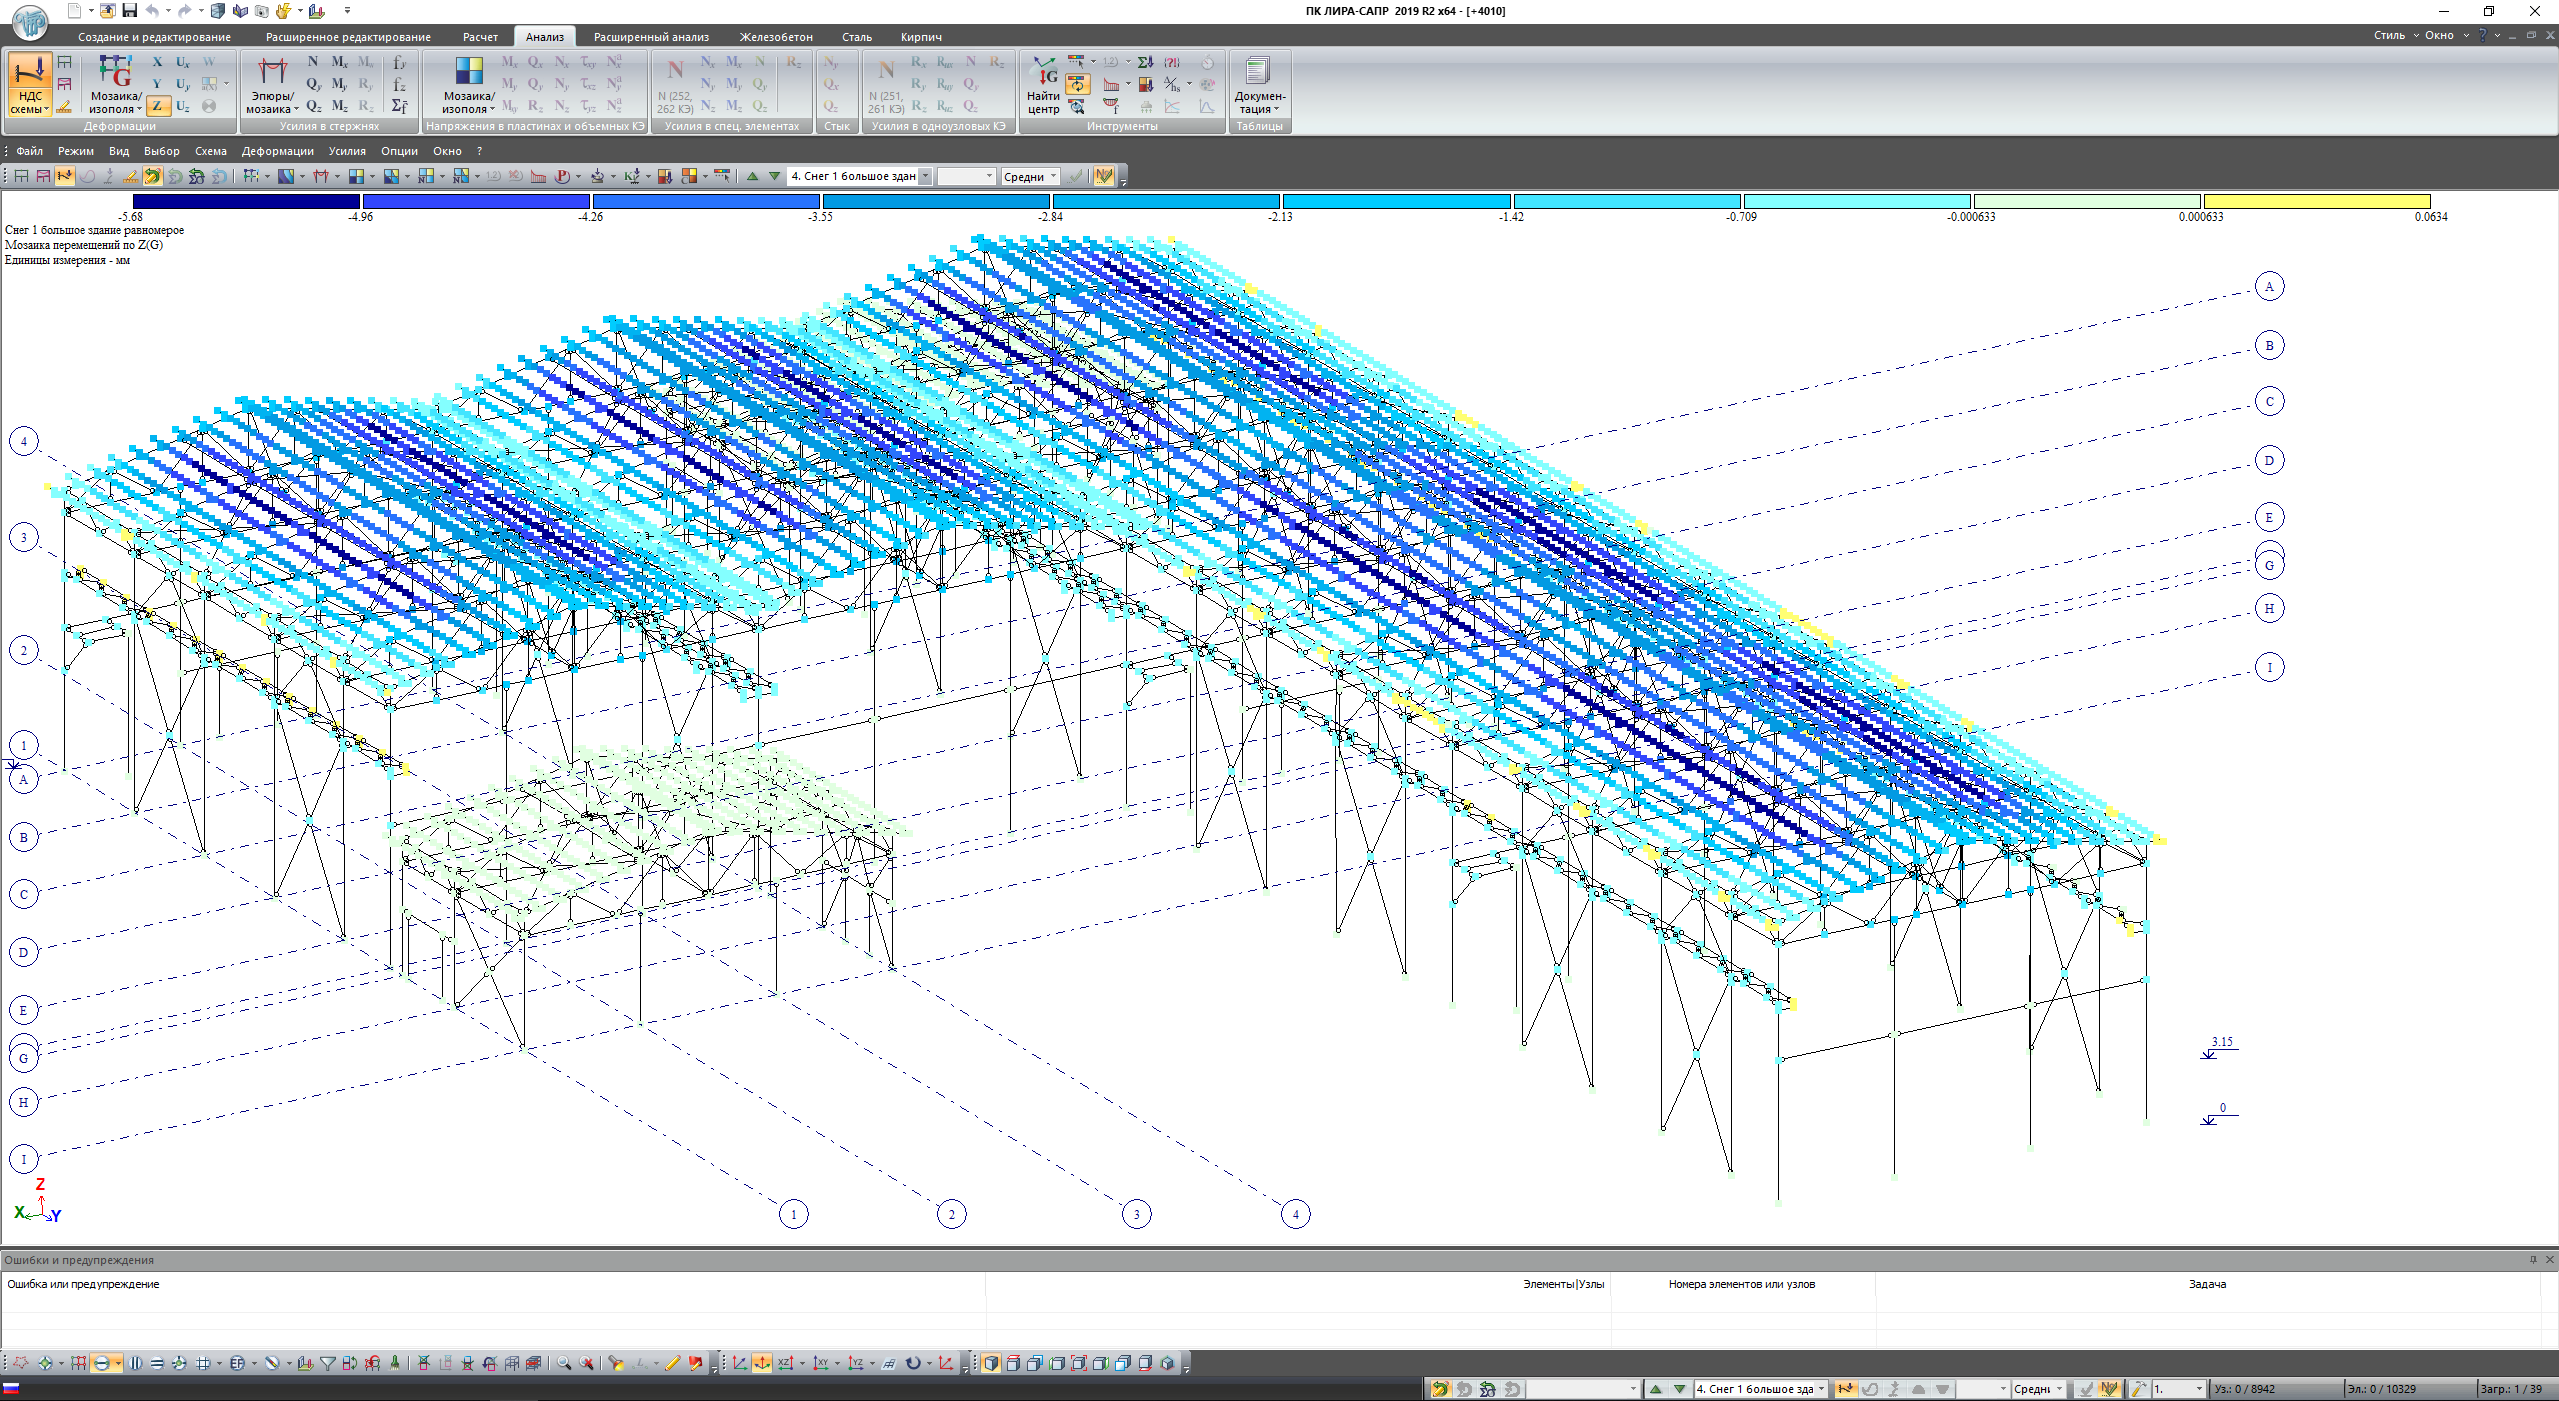2559x1401 pixels.
Task: Toggle the Z displacement direction button
Action: (157, 106)
